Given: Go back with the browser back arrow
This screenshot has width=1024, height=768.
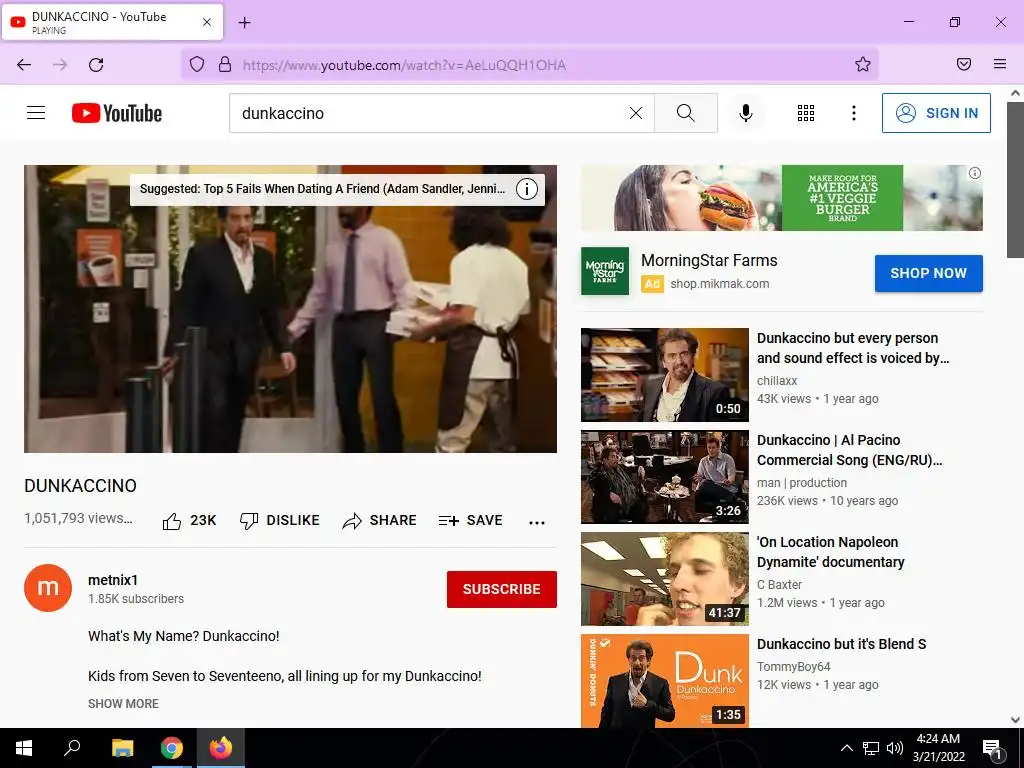Looking at the screenshot, I should pyautogui.click(x=24, y=65).
